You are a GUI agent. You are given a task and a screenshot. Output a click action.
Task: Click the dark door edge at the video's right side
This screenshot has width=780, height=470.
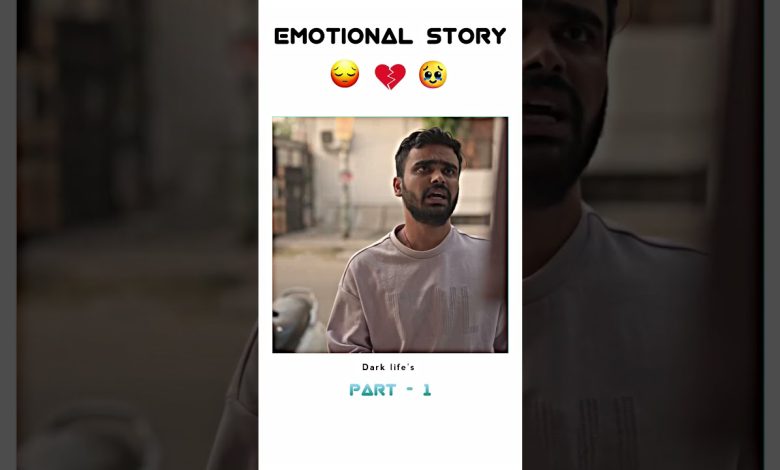click(x=497, y=209)
